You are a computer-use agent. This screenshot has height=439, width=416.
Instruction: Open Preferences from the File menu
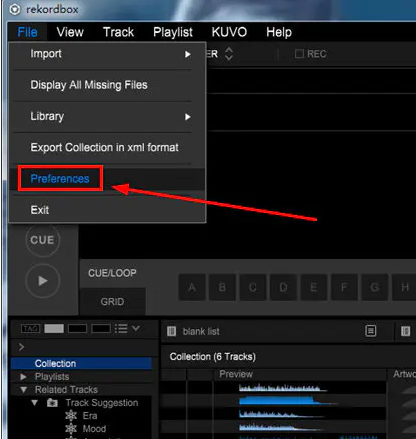[60, 179]
